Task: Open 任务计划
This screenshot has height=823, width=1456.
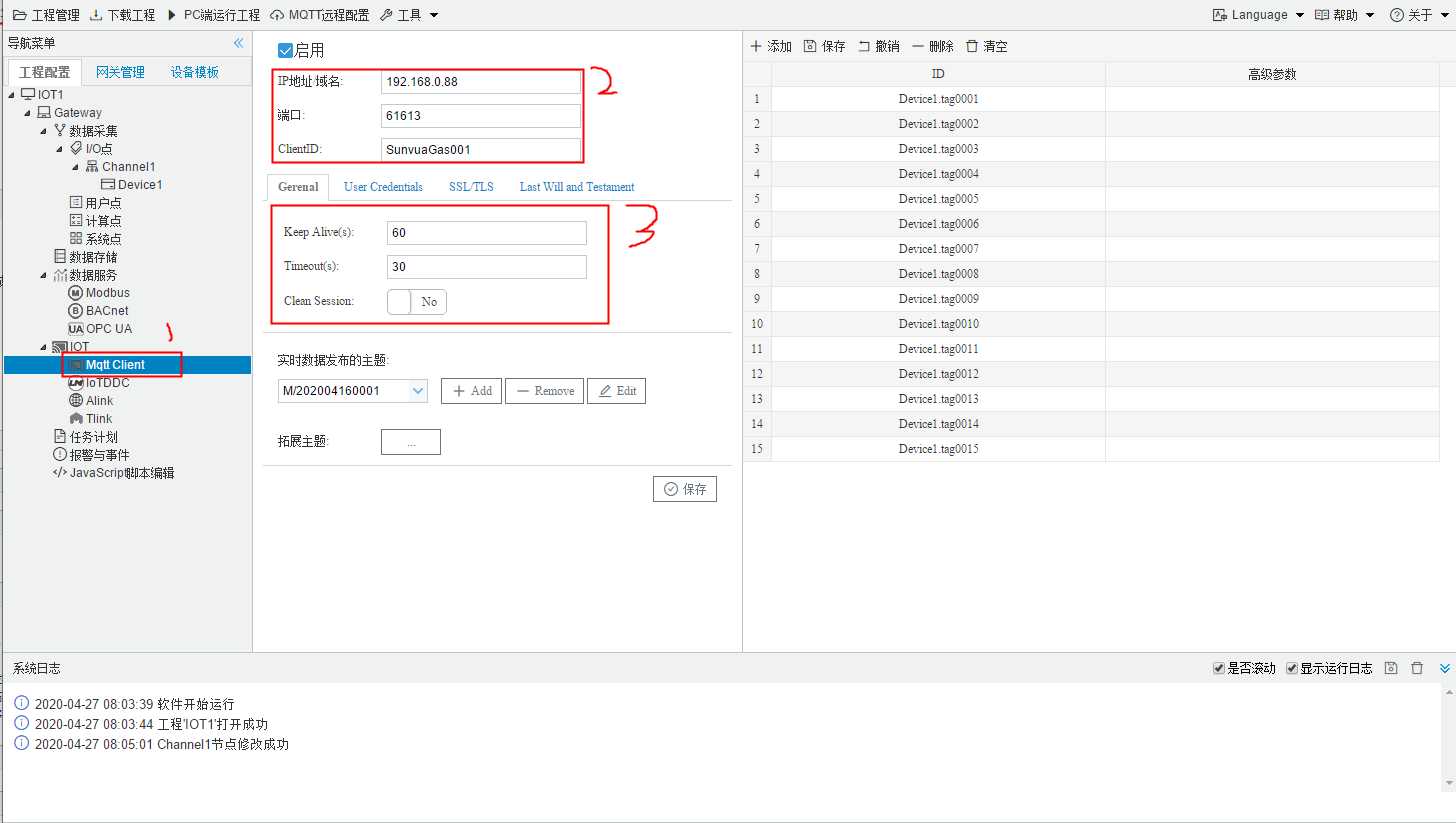Action: 85,437
